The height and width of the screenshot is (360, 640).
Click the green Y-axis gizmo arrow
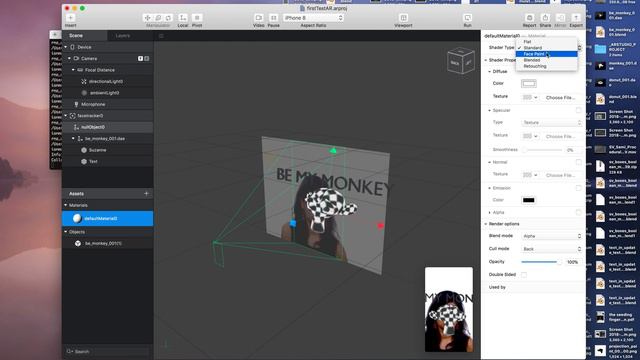coord(333,151)
